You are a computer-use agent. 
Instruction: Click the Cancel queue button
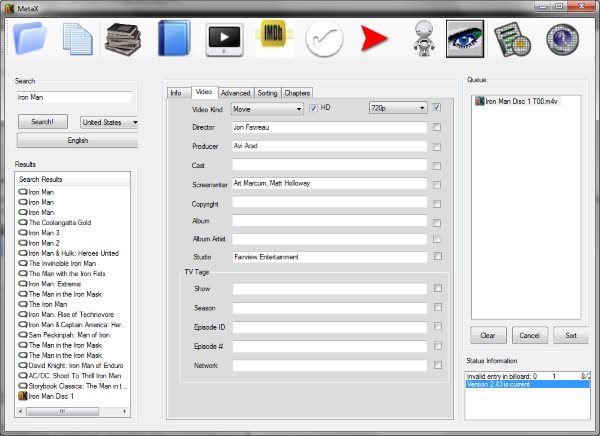530,335
